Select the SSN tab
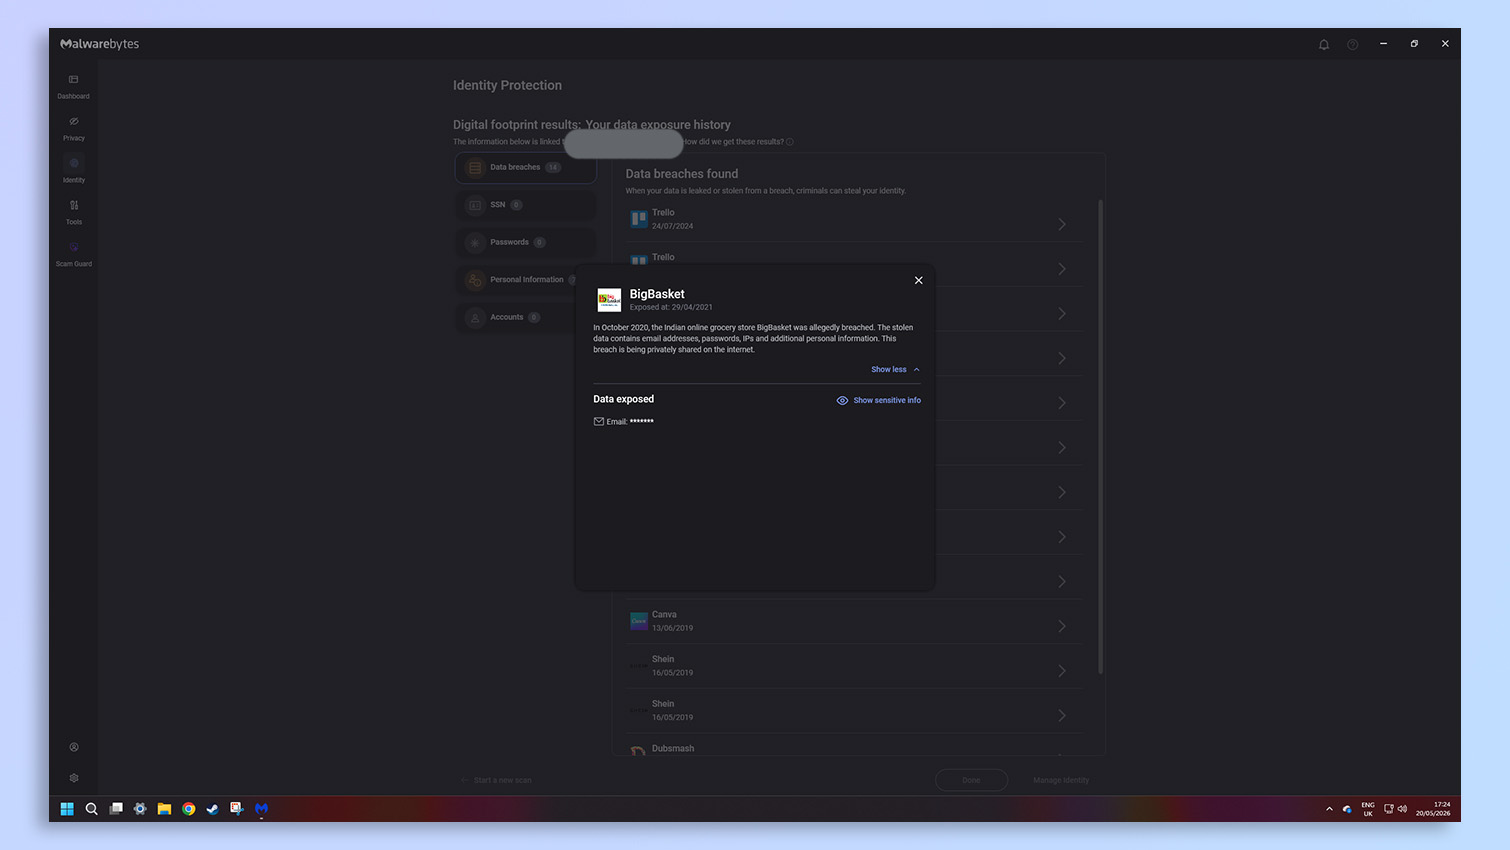 pyautogui.click(x=526, y=205)
